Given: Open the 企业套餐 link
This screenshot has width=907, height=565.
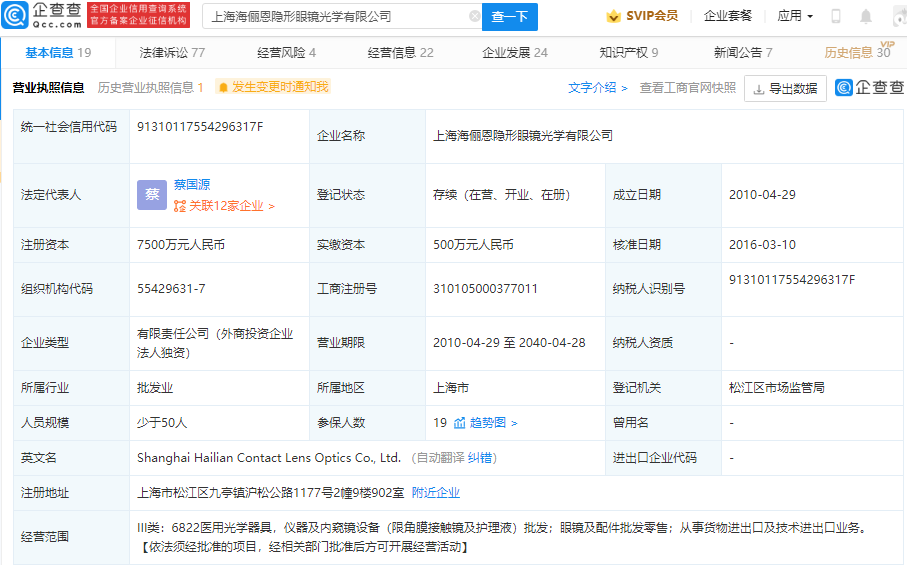Looking at the screenshot, I should coord(728,16).
